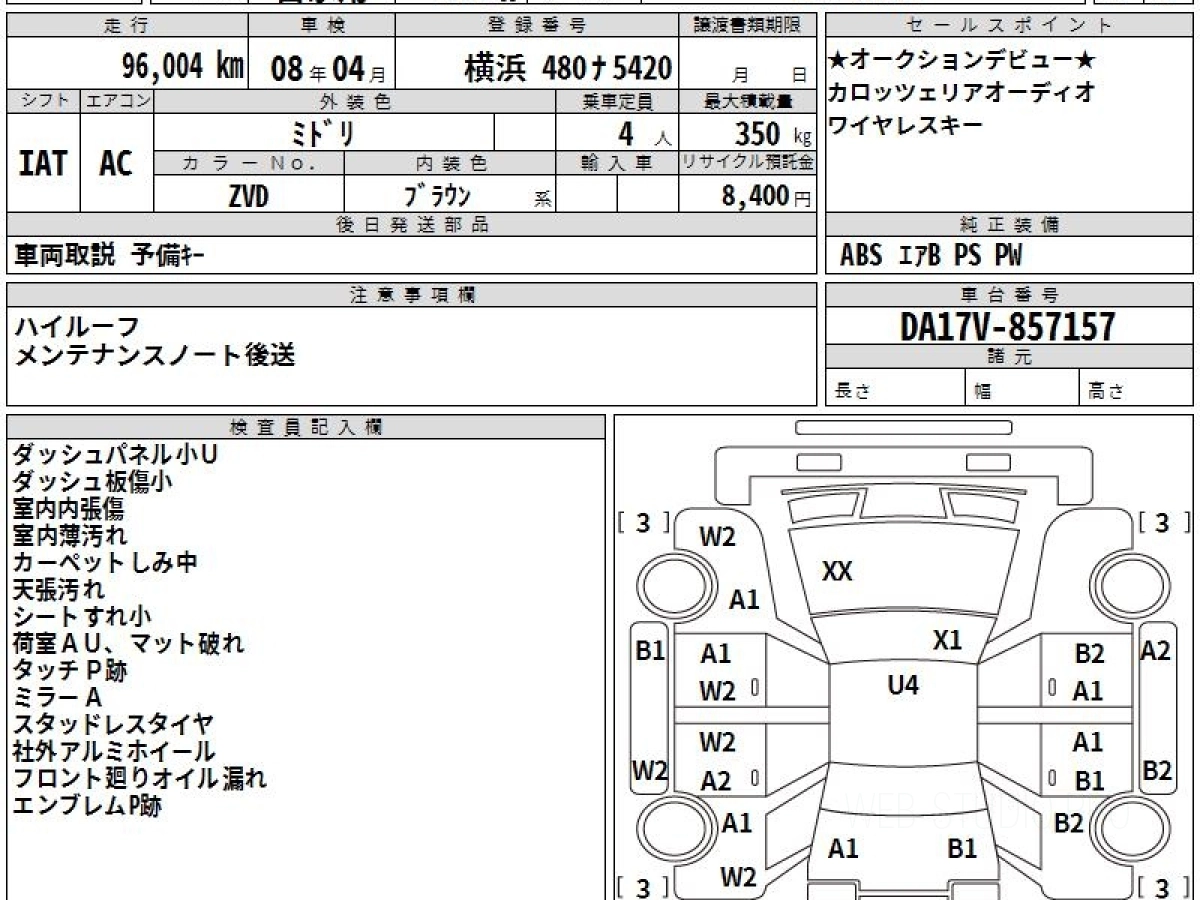Click the registration number 横浜 480 5420

tap(567, 68)
